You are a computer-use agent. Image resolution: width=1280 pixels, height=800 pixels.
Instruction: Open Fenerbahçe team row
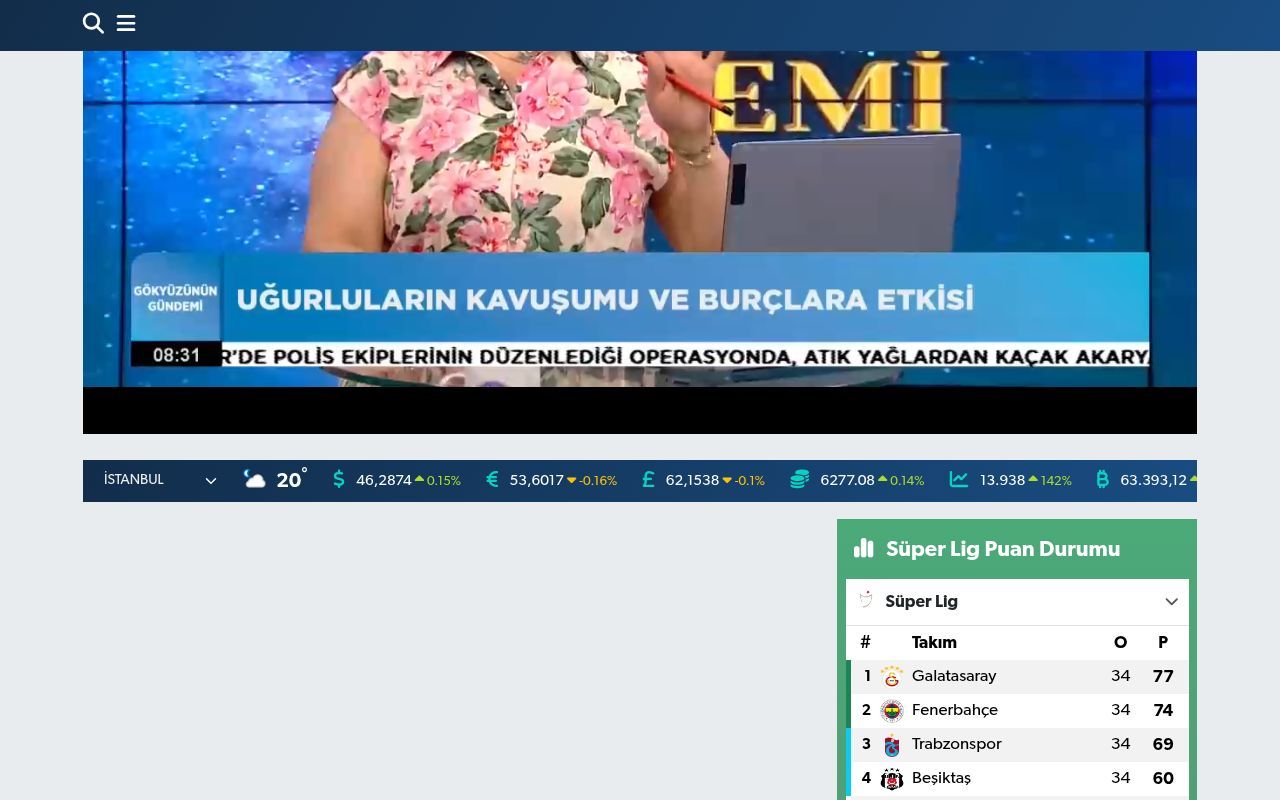pos(1017,711)
